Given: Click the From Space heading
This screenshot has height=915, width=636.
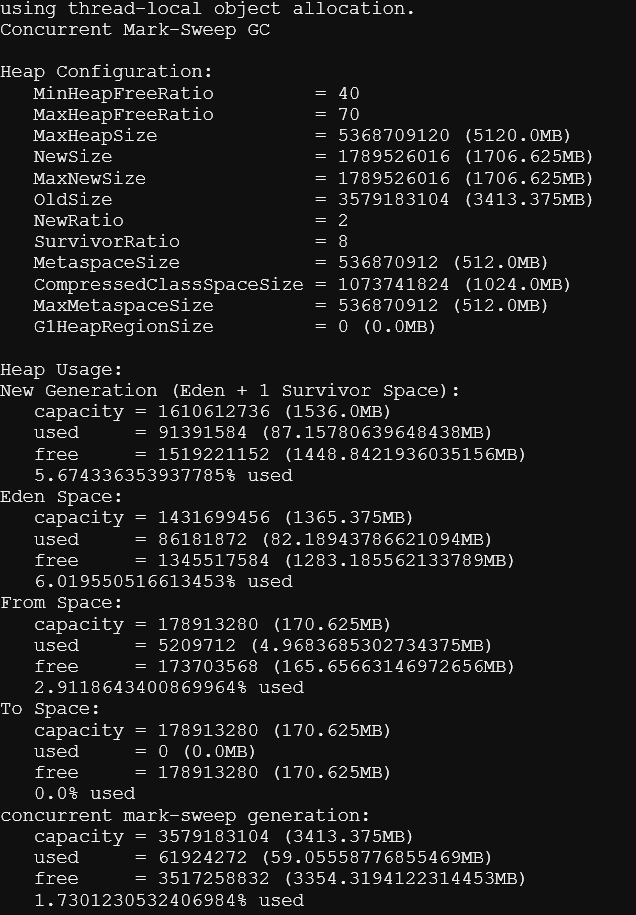Looking at the screenshot, I should pyautogui.click(x=61, y=603).
